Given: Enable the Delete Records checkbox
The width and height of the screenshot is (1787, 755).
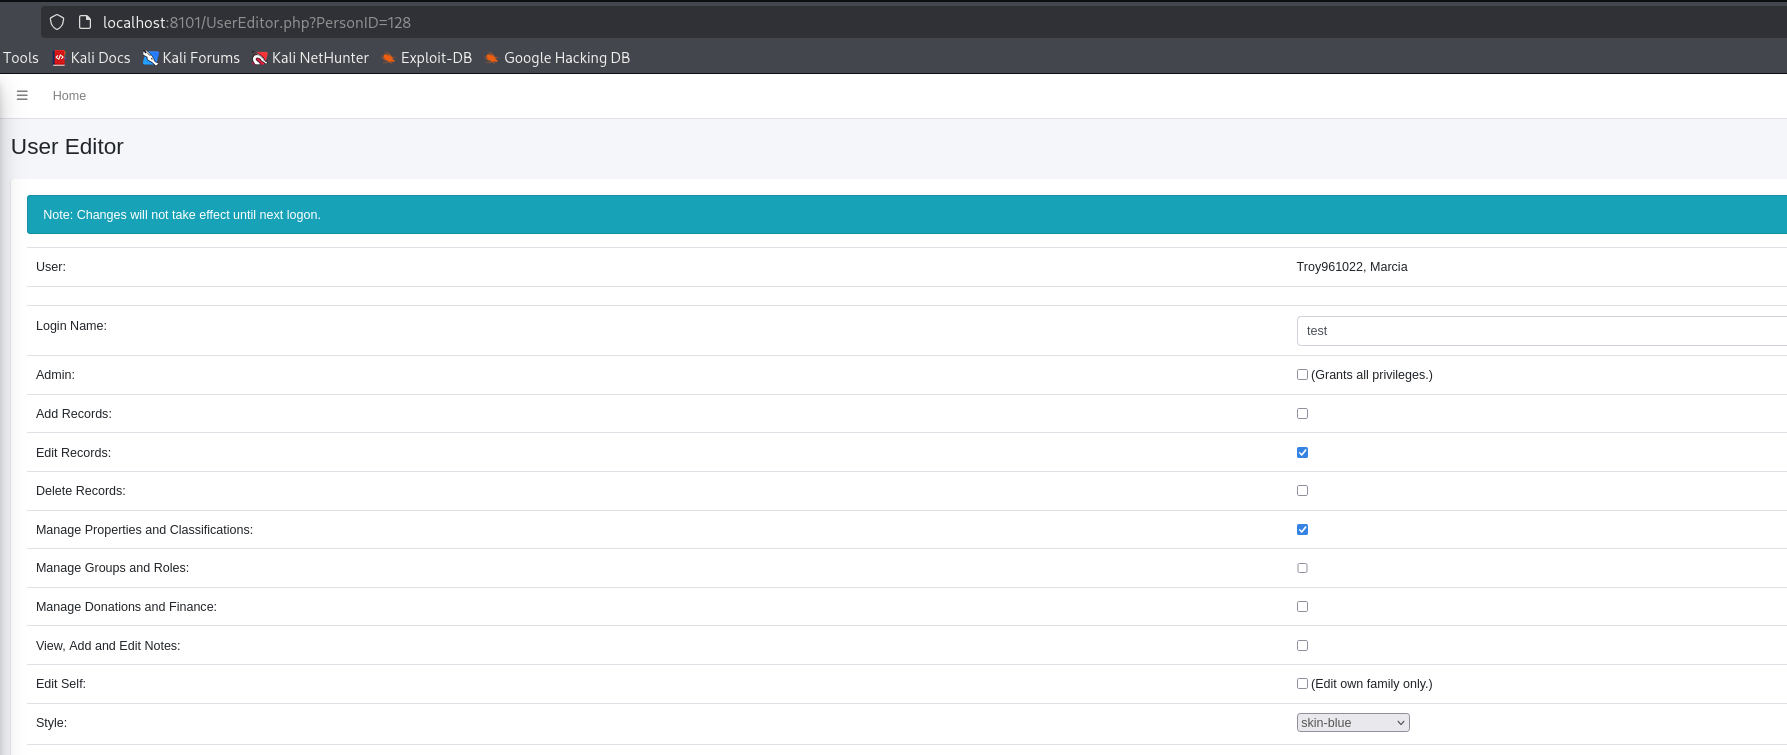Looking at the screenshot, I should (x=1302, y=490).
